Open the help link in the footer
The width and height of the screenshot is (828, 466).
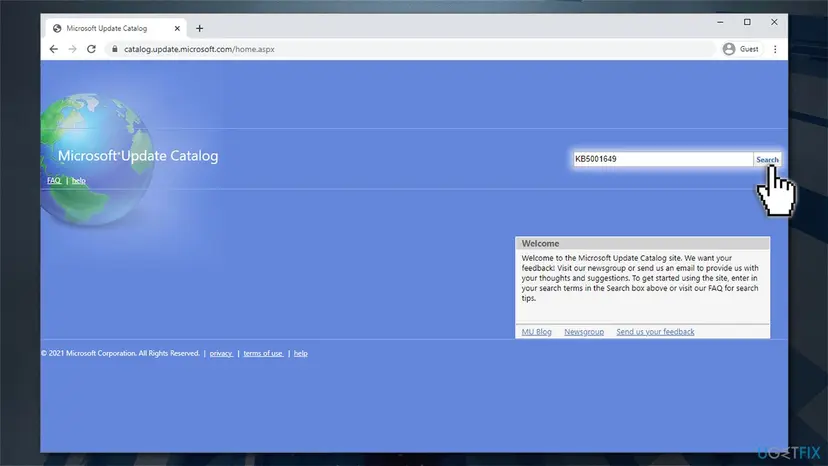coord(300,353)
